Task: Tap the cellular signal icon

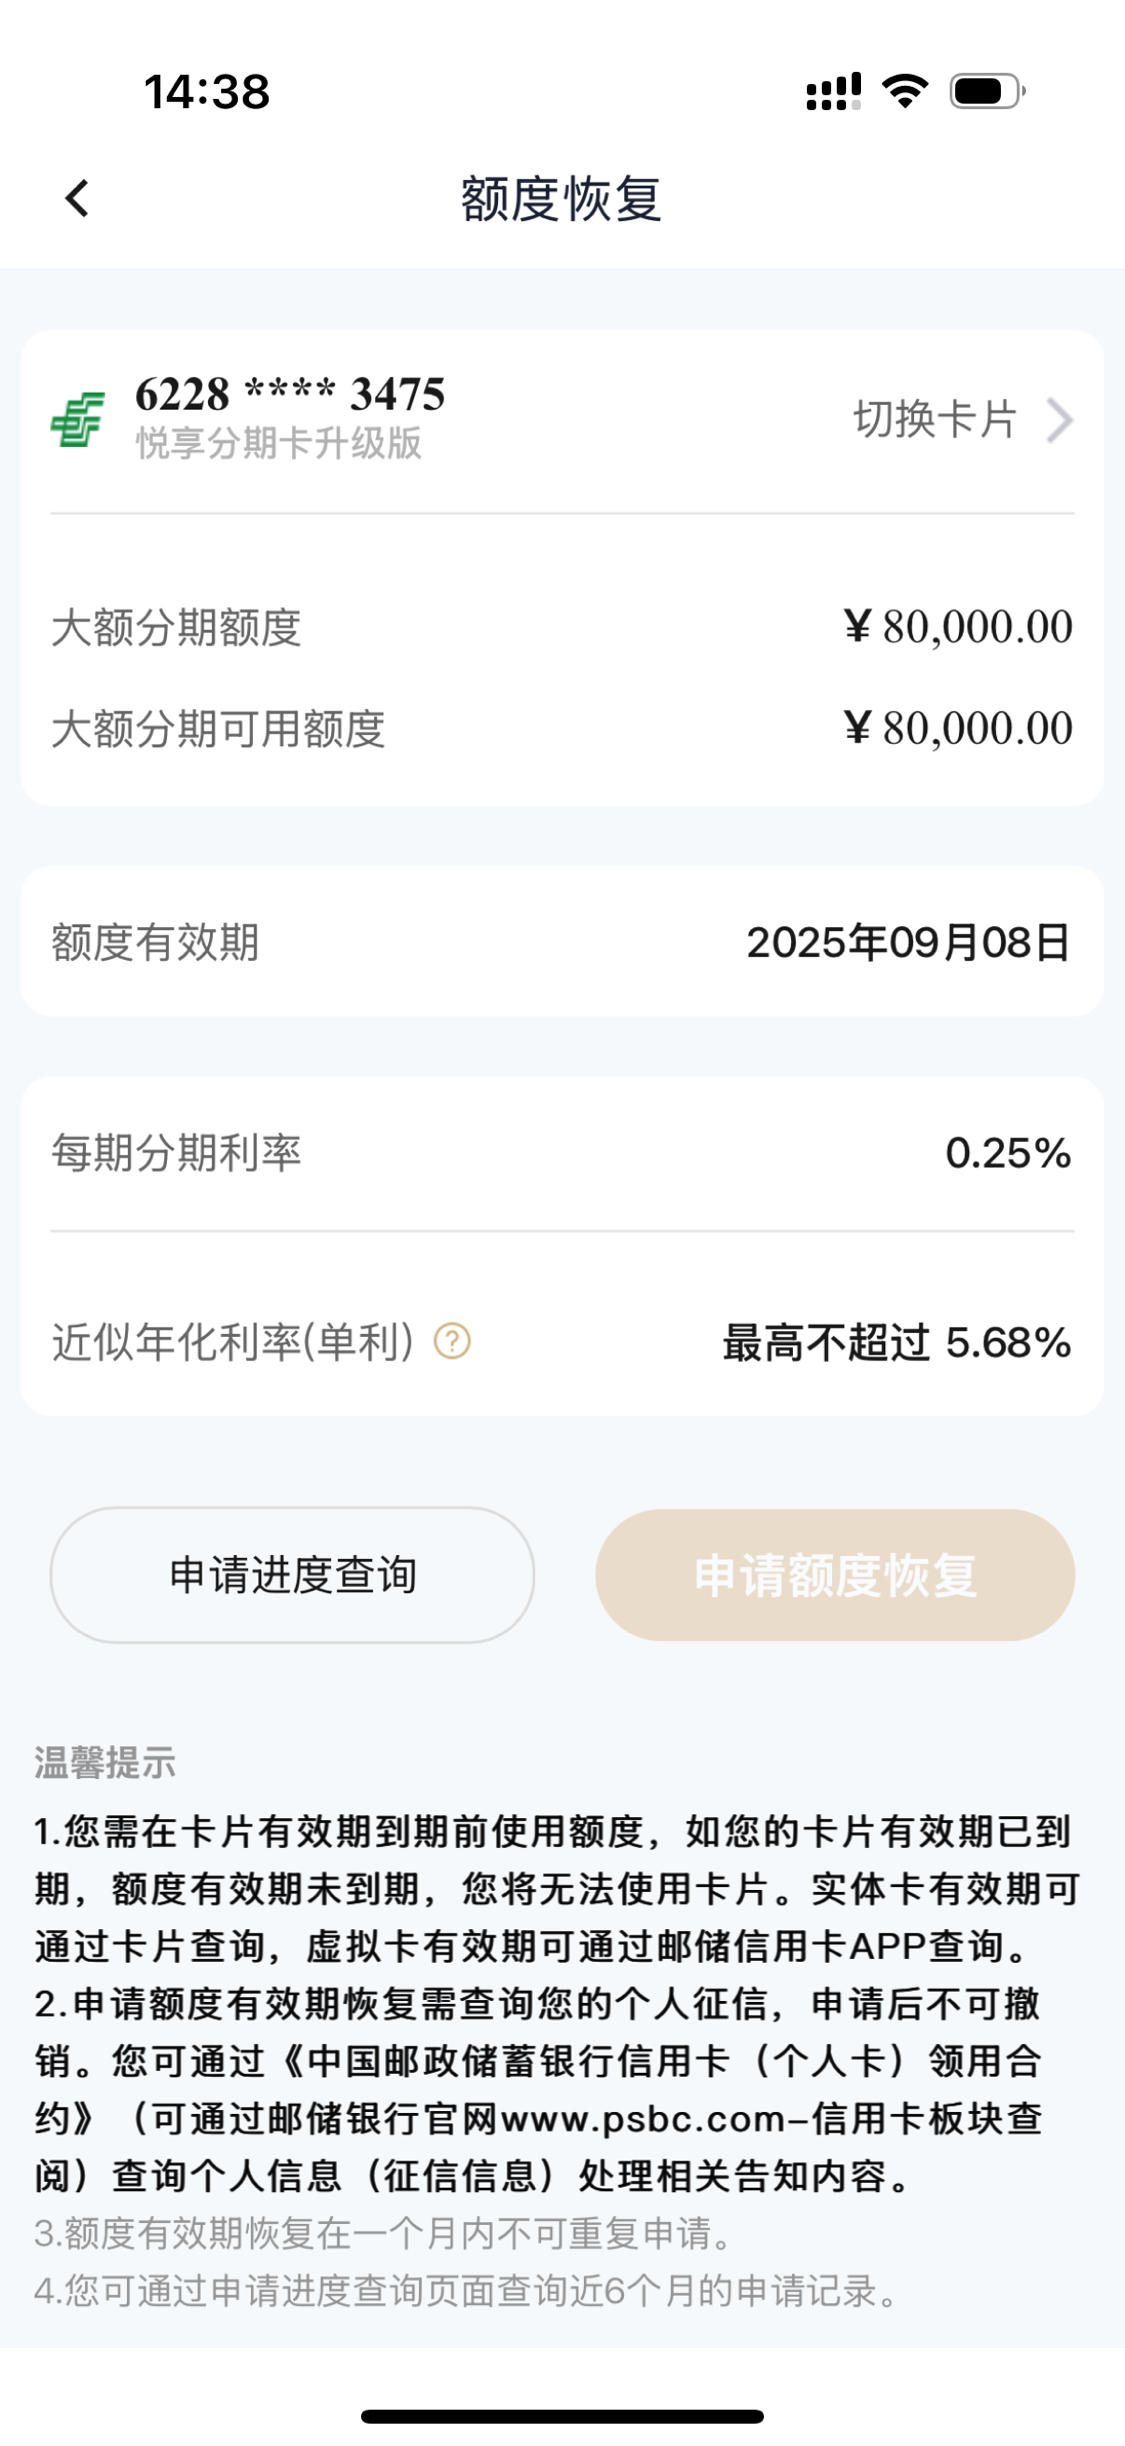Action: 833,92
